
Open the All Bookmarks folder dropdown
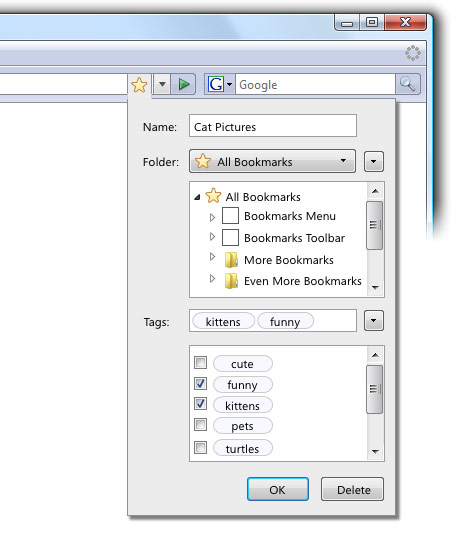tap(272, 161)
